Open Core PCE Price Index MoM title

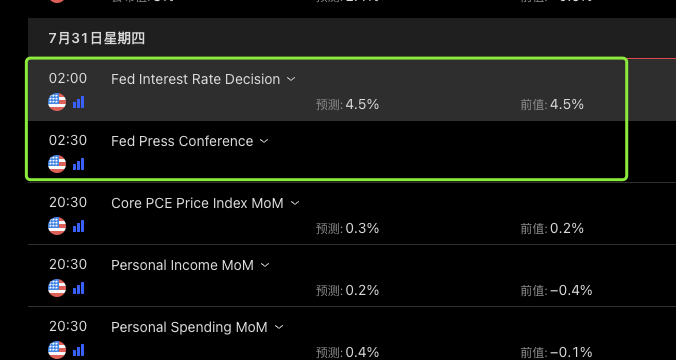(197, 203)
